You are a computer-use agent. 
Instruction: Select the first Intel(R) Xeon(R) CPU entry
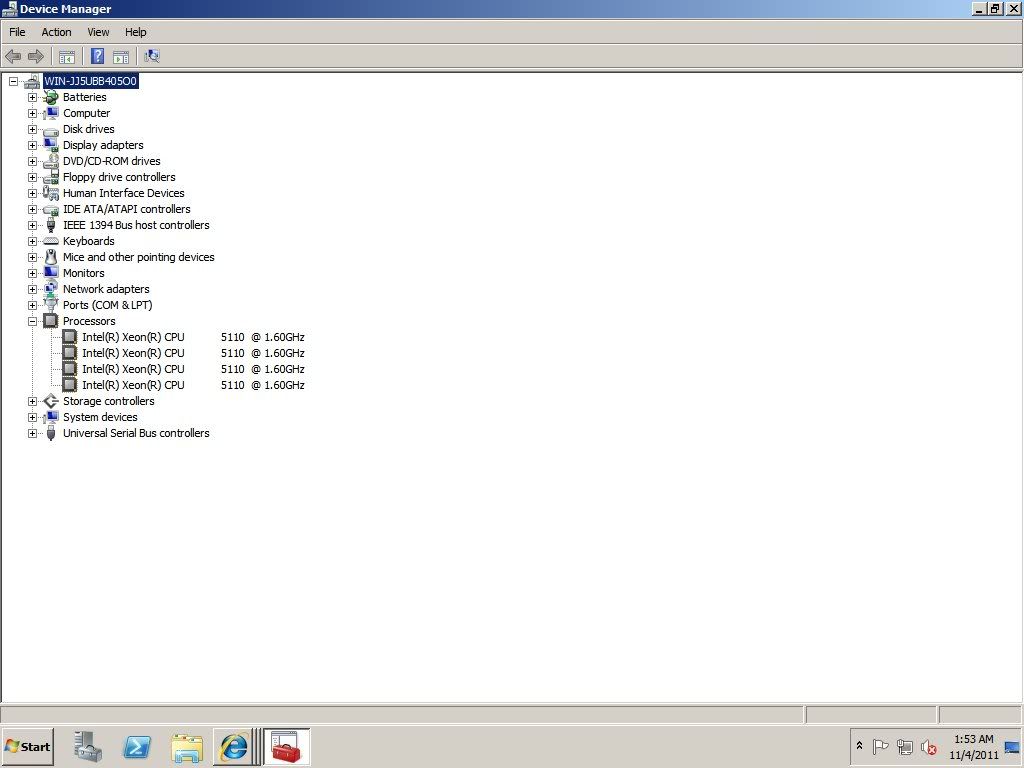pyautogui.click(x=193, y=337)
